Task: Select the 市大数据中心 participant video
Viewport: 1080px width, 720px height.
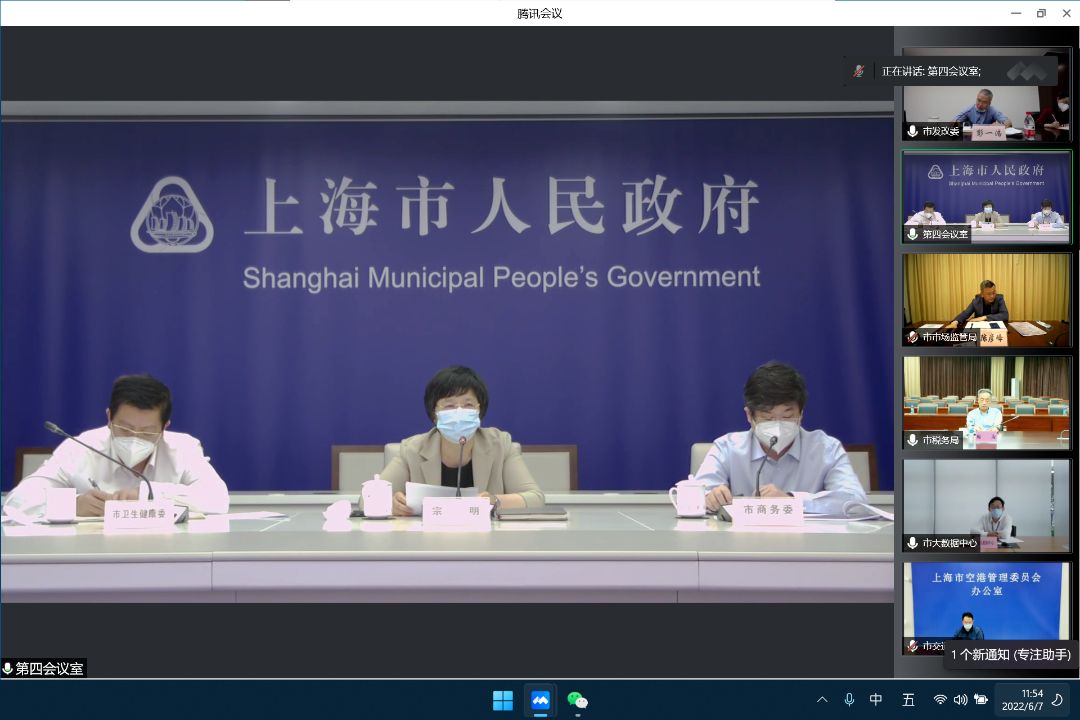Action: pos(986,505)
